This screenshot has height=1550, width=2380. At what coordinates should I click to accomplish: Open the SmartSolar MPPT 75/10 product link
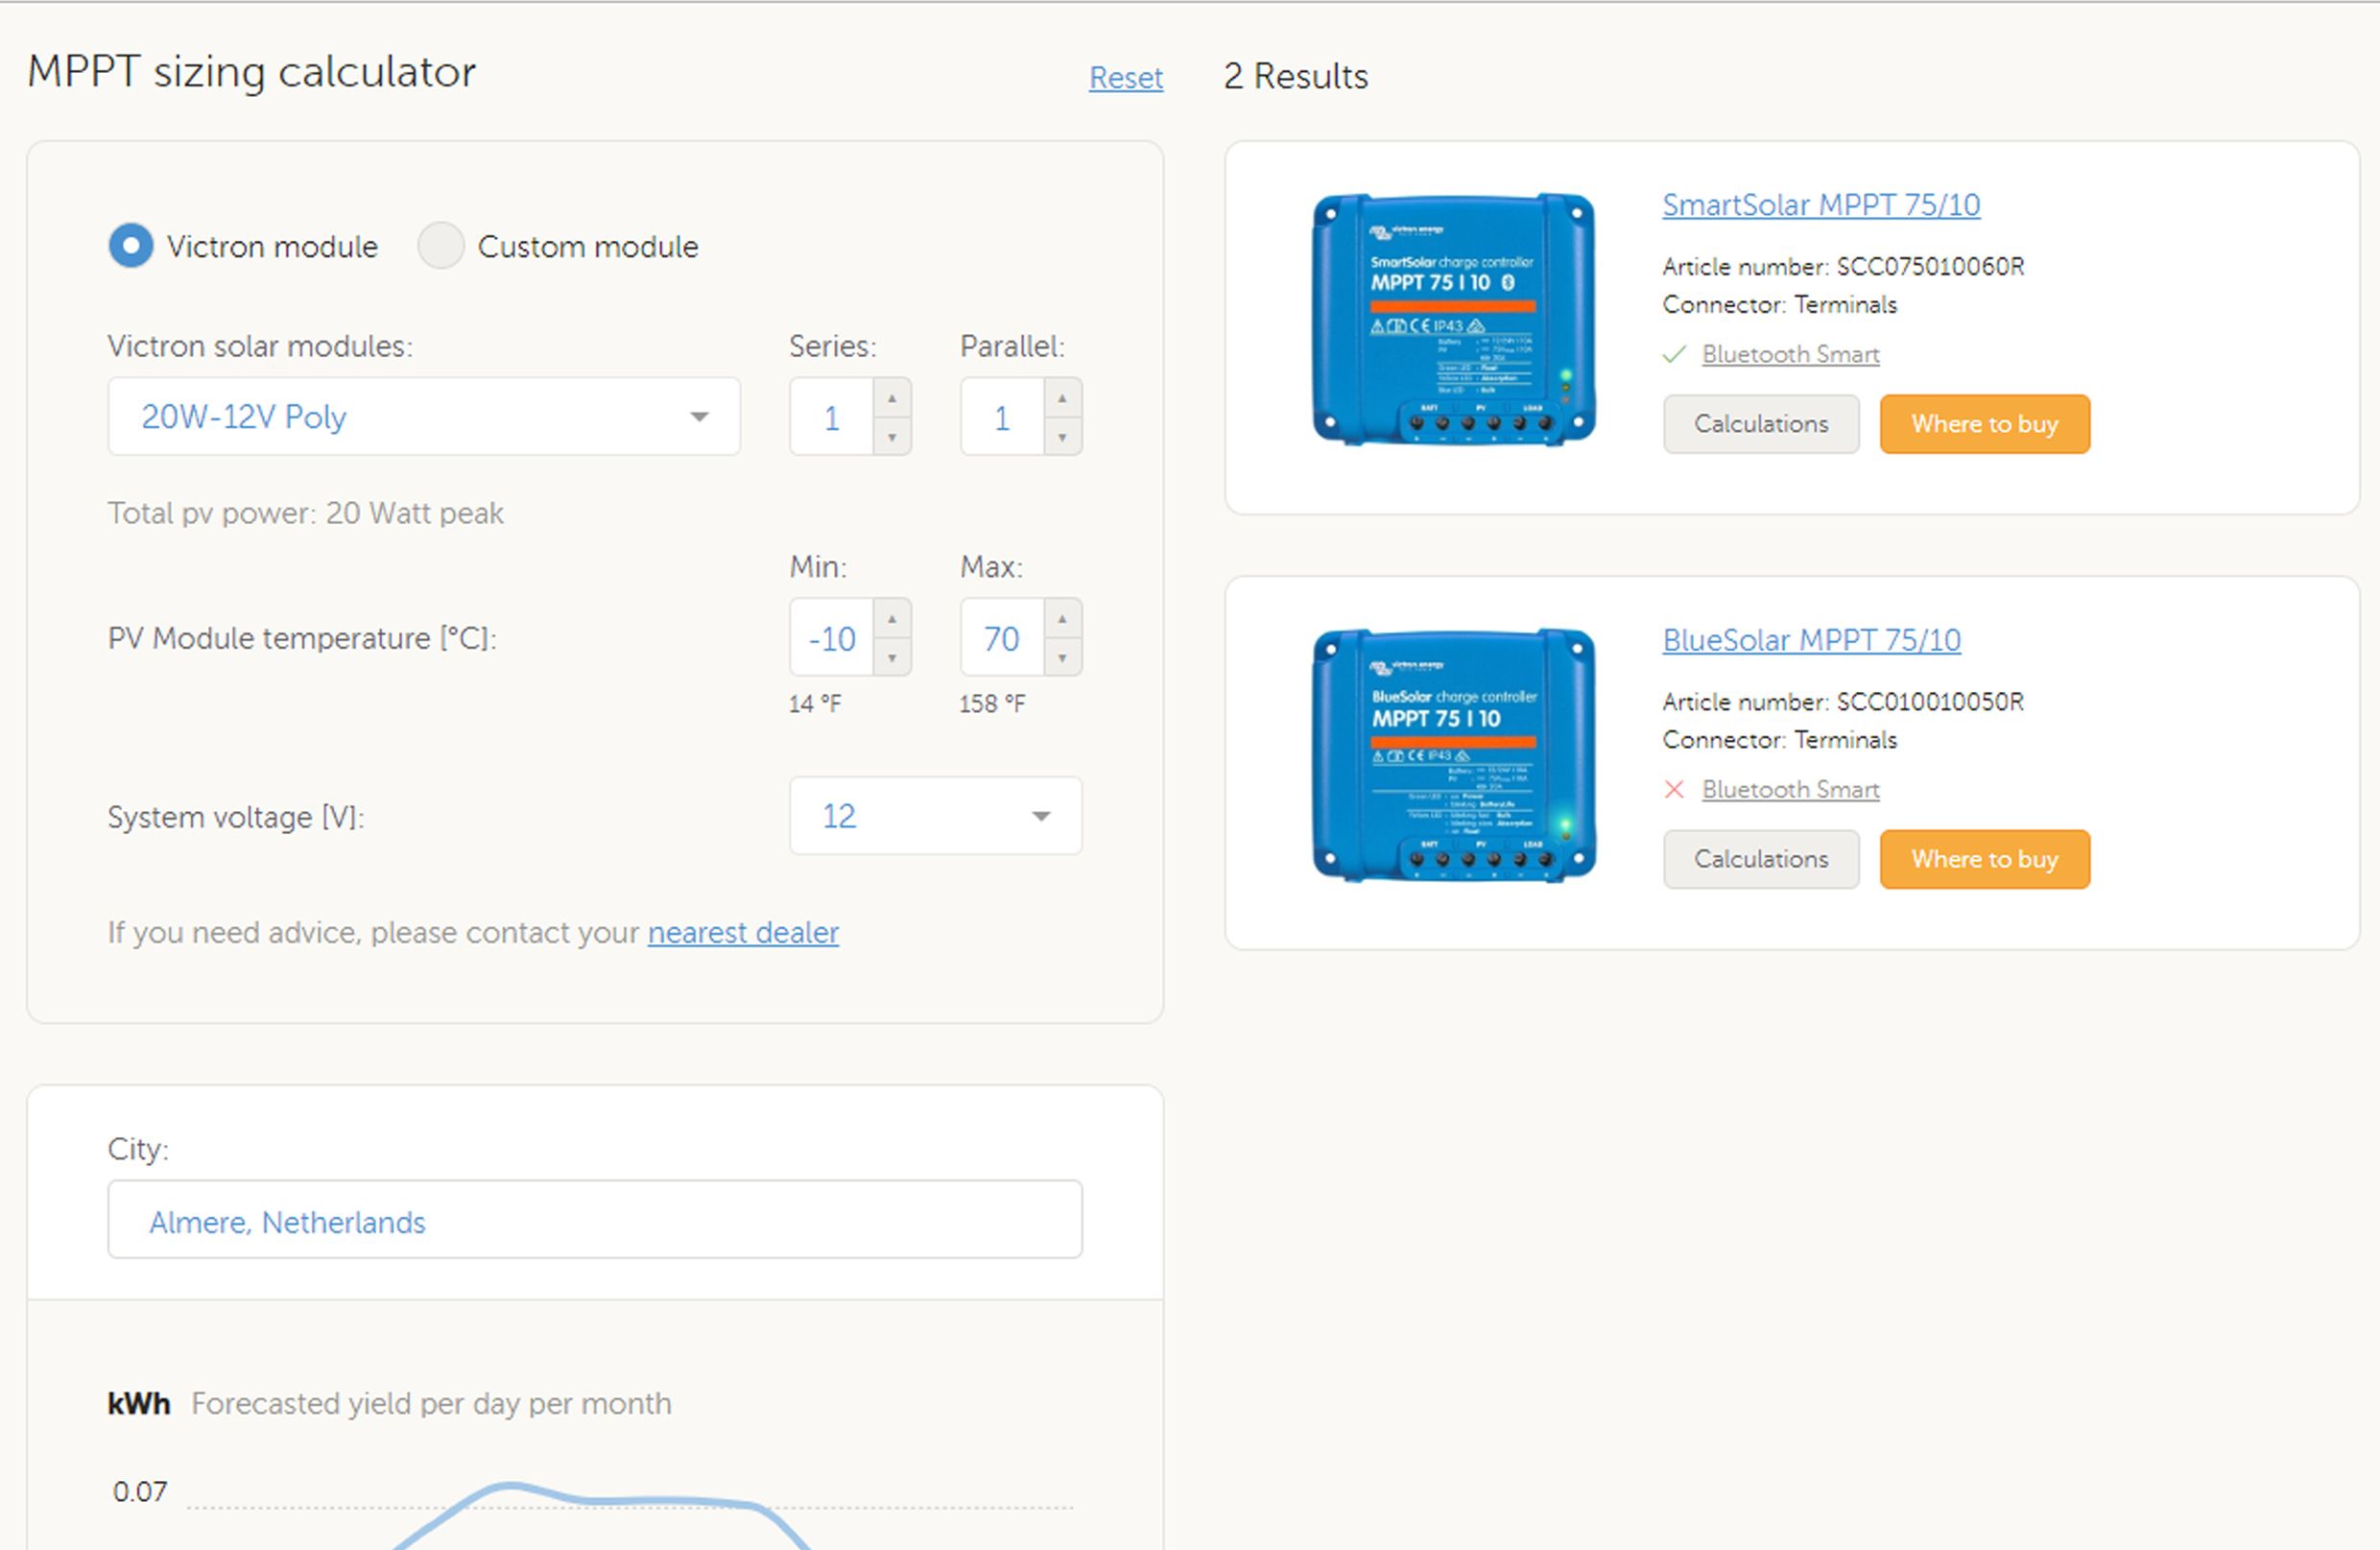[x=1821, y=204]
